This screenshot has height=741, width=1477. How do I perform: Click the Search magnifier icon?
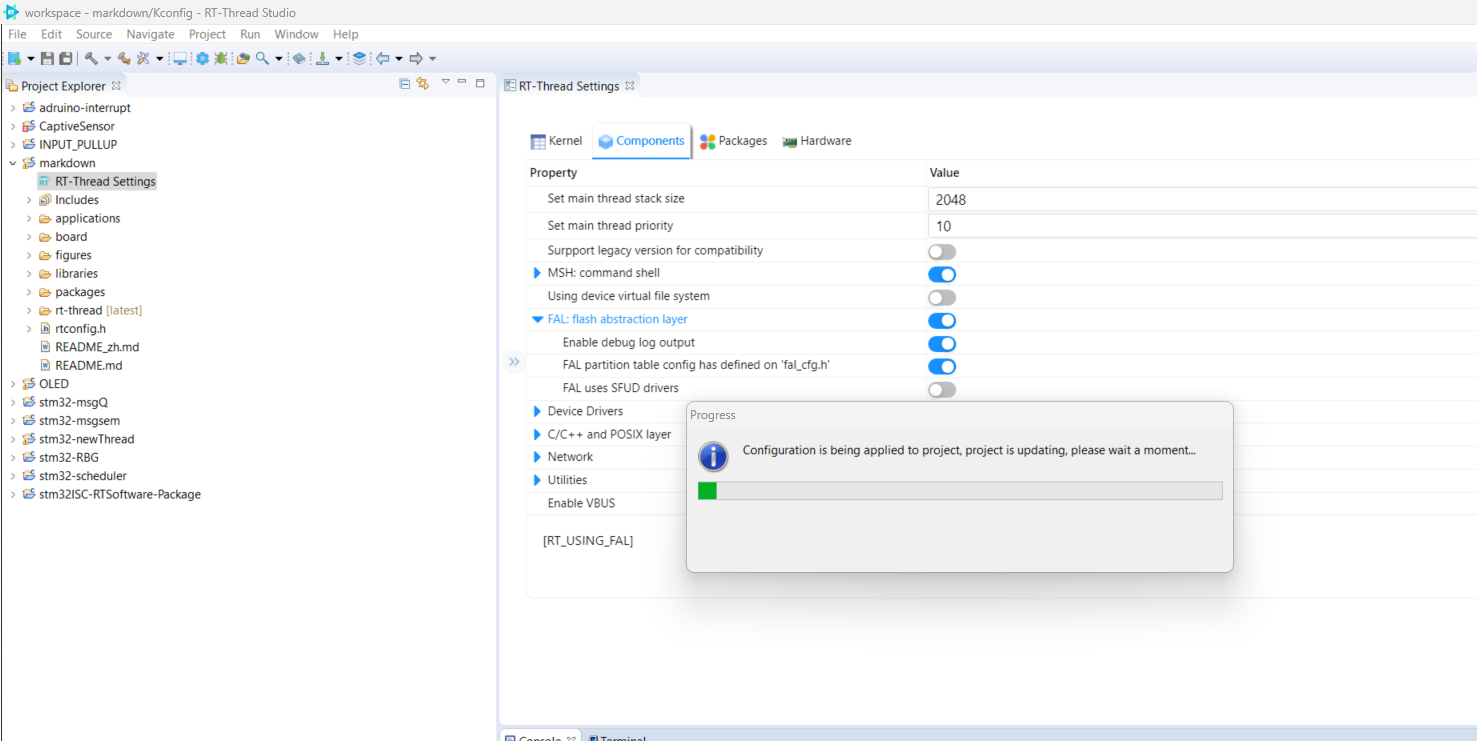coord(262,59)
